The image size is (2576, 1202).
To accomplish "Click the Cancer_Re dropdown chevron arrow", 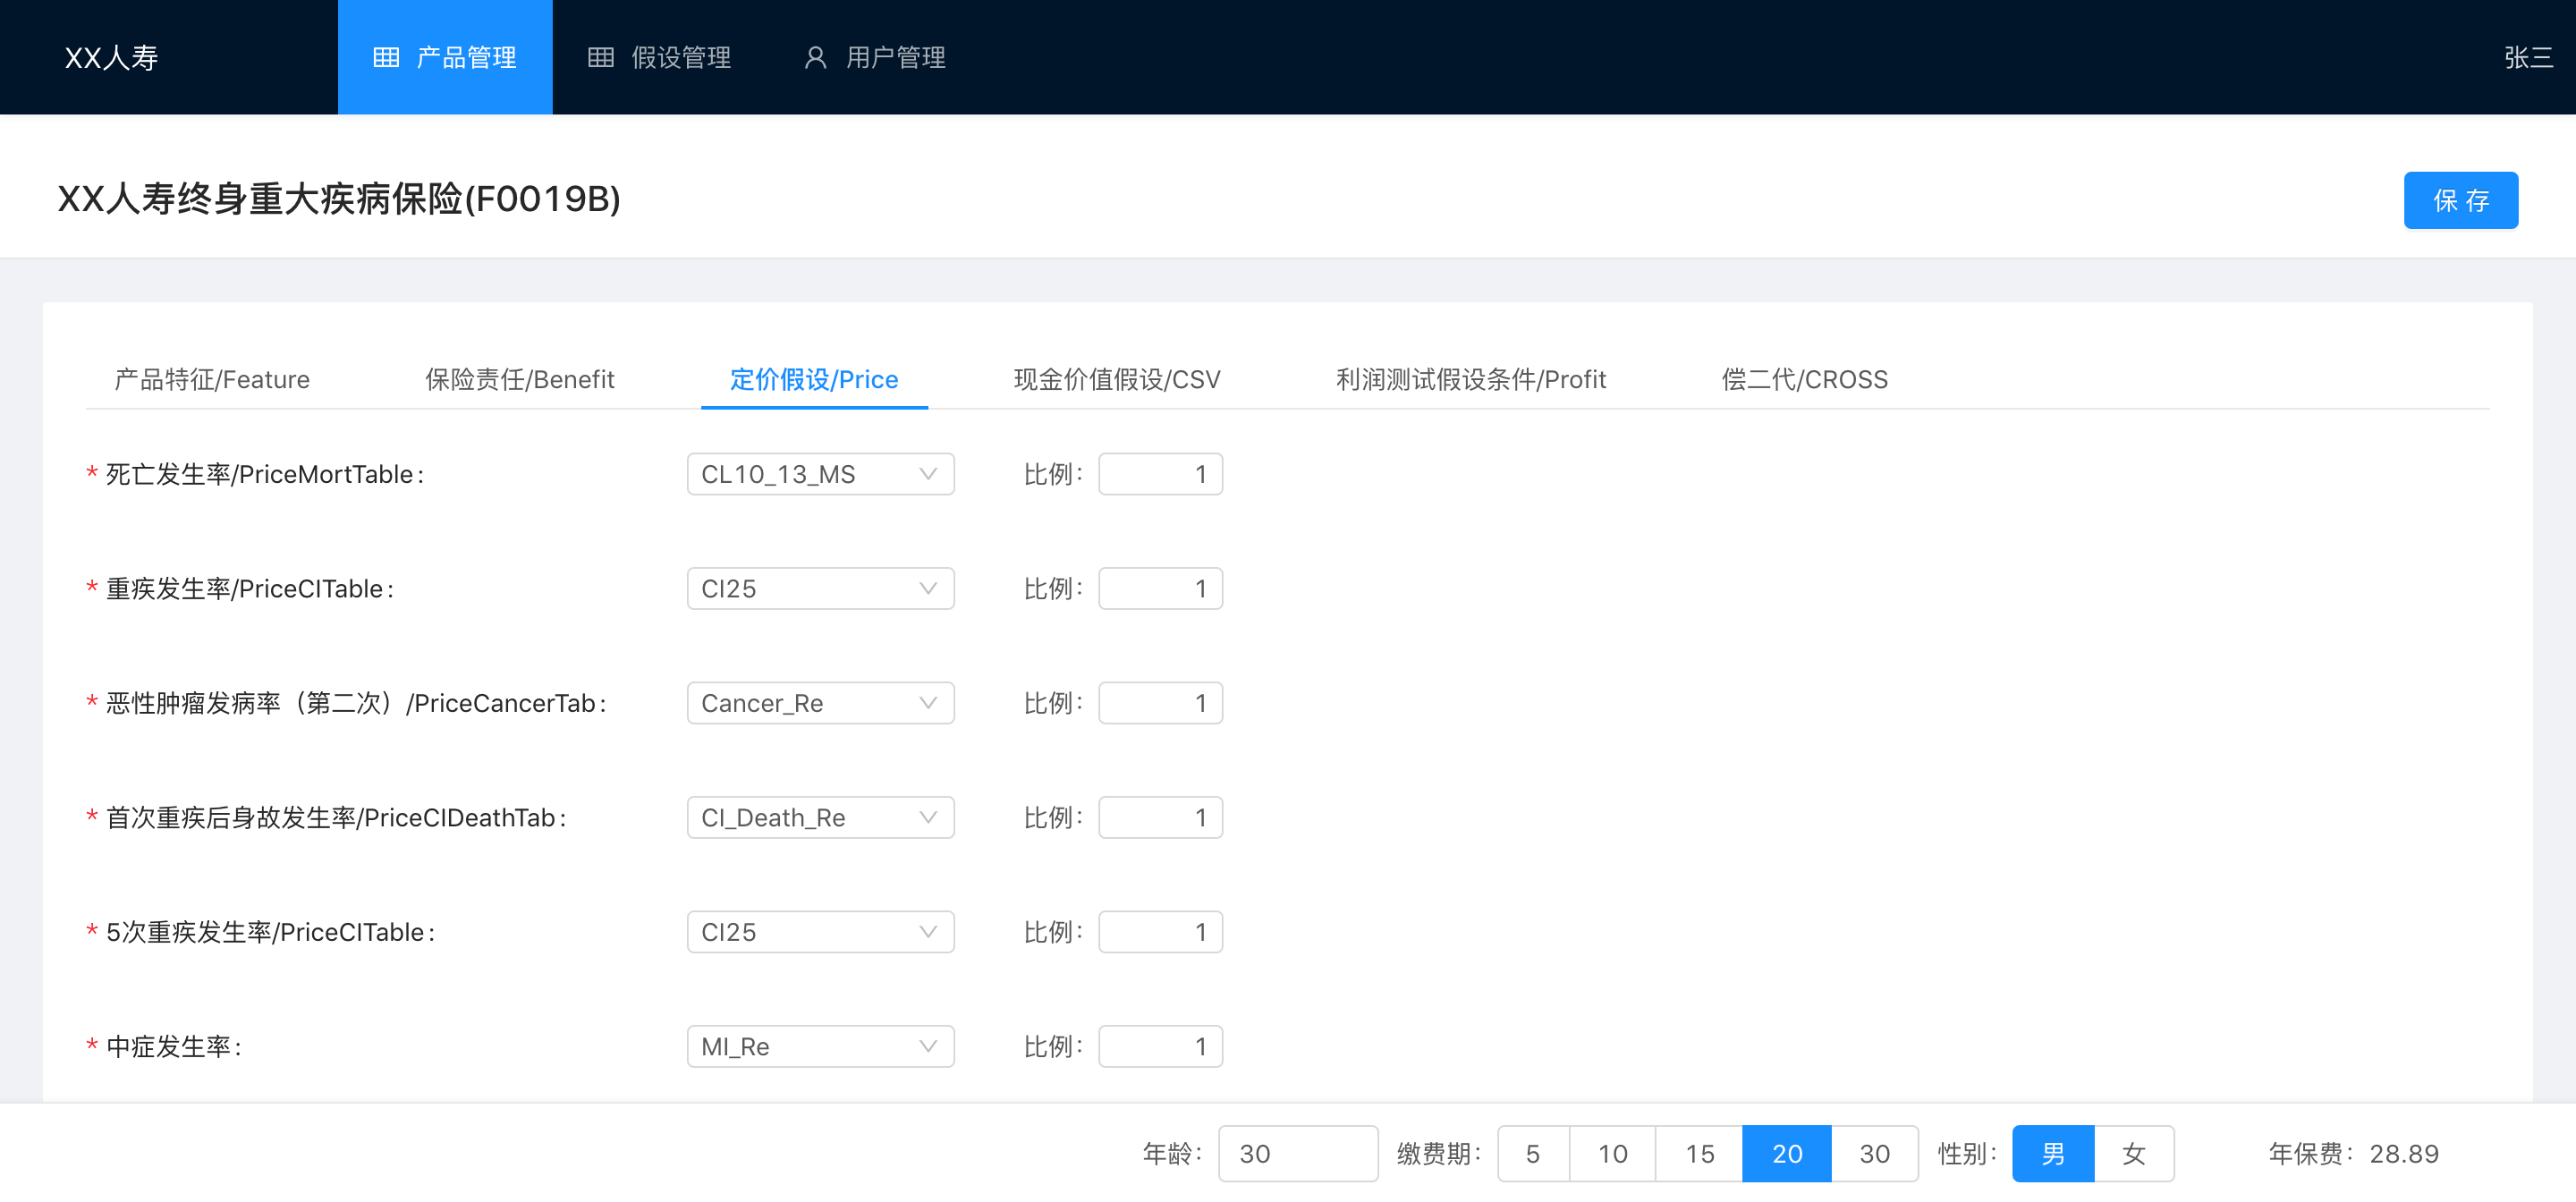I will (x=928, y=703).
